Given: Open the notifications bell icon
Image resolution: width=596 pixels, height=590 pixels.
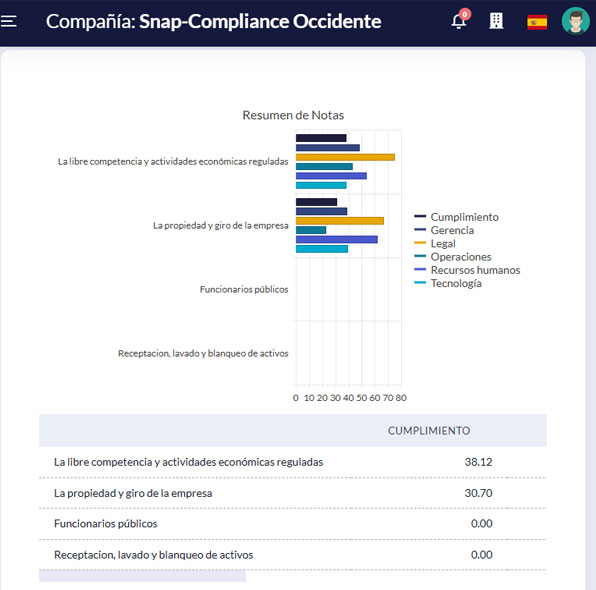Looking at the screenshot, I should tap(459, 21).
